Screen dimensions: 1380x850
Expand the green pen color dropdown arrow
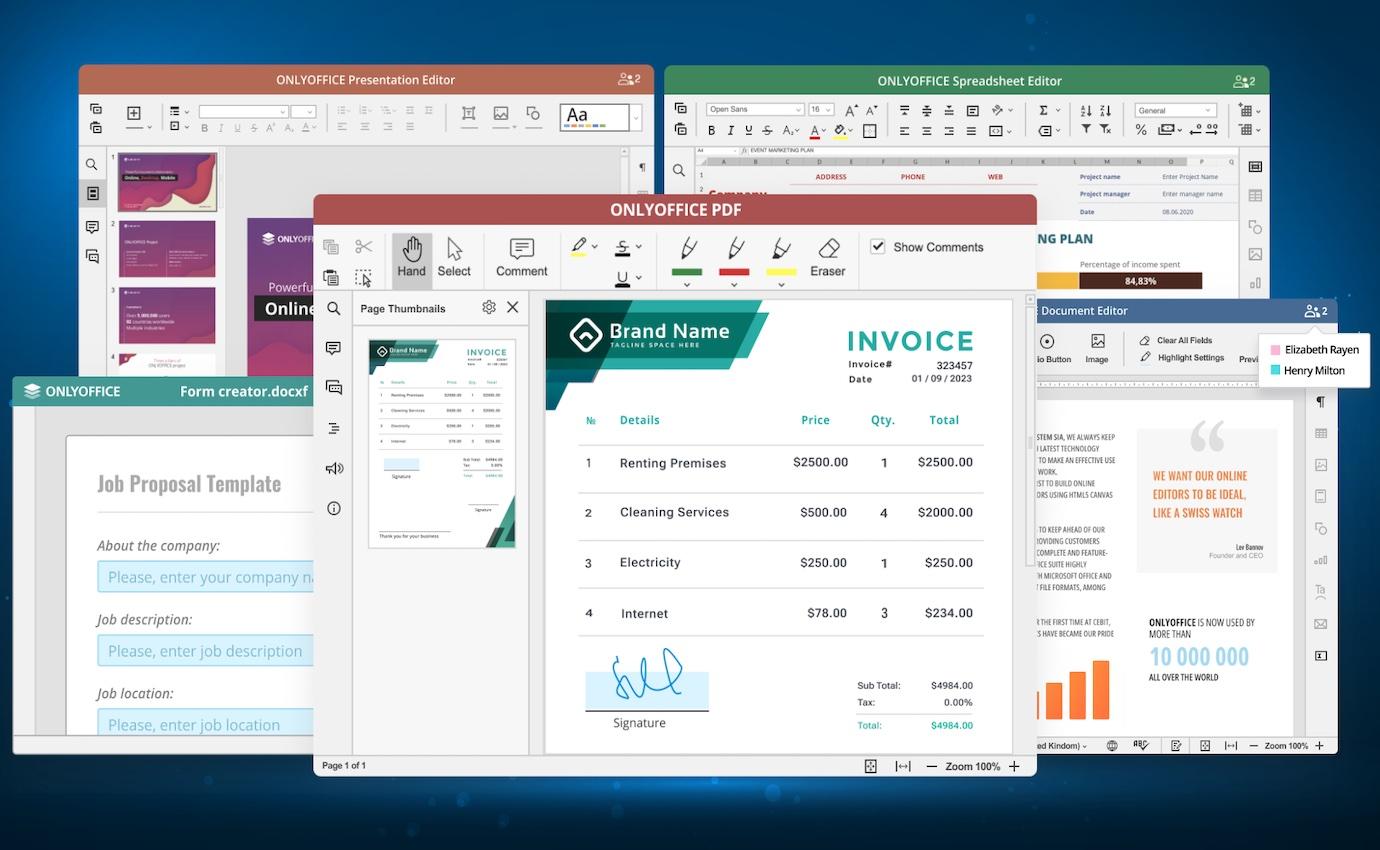tap(687, 284)
